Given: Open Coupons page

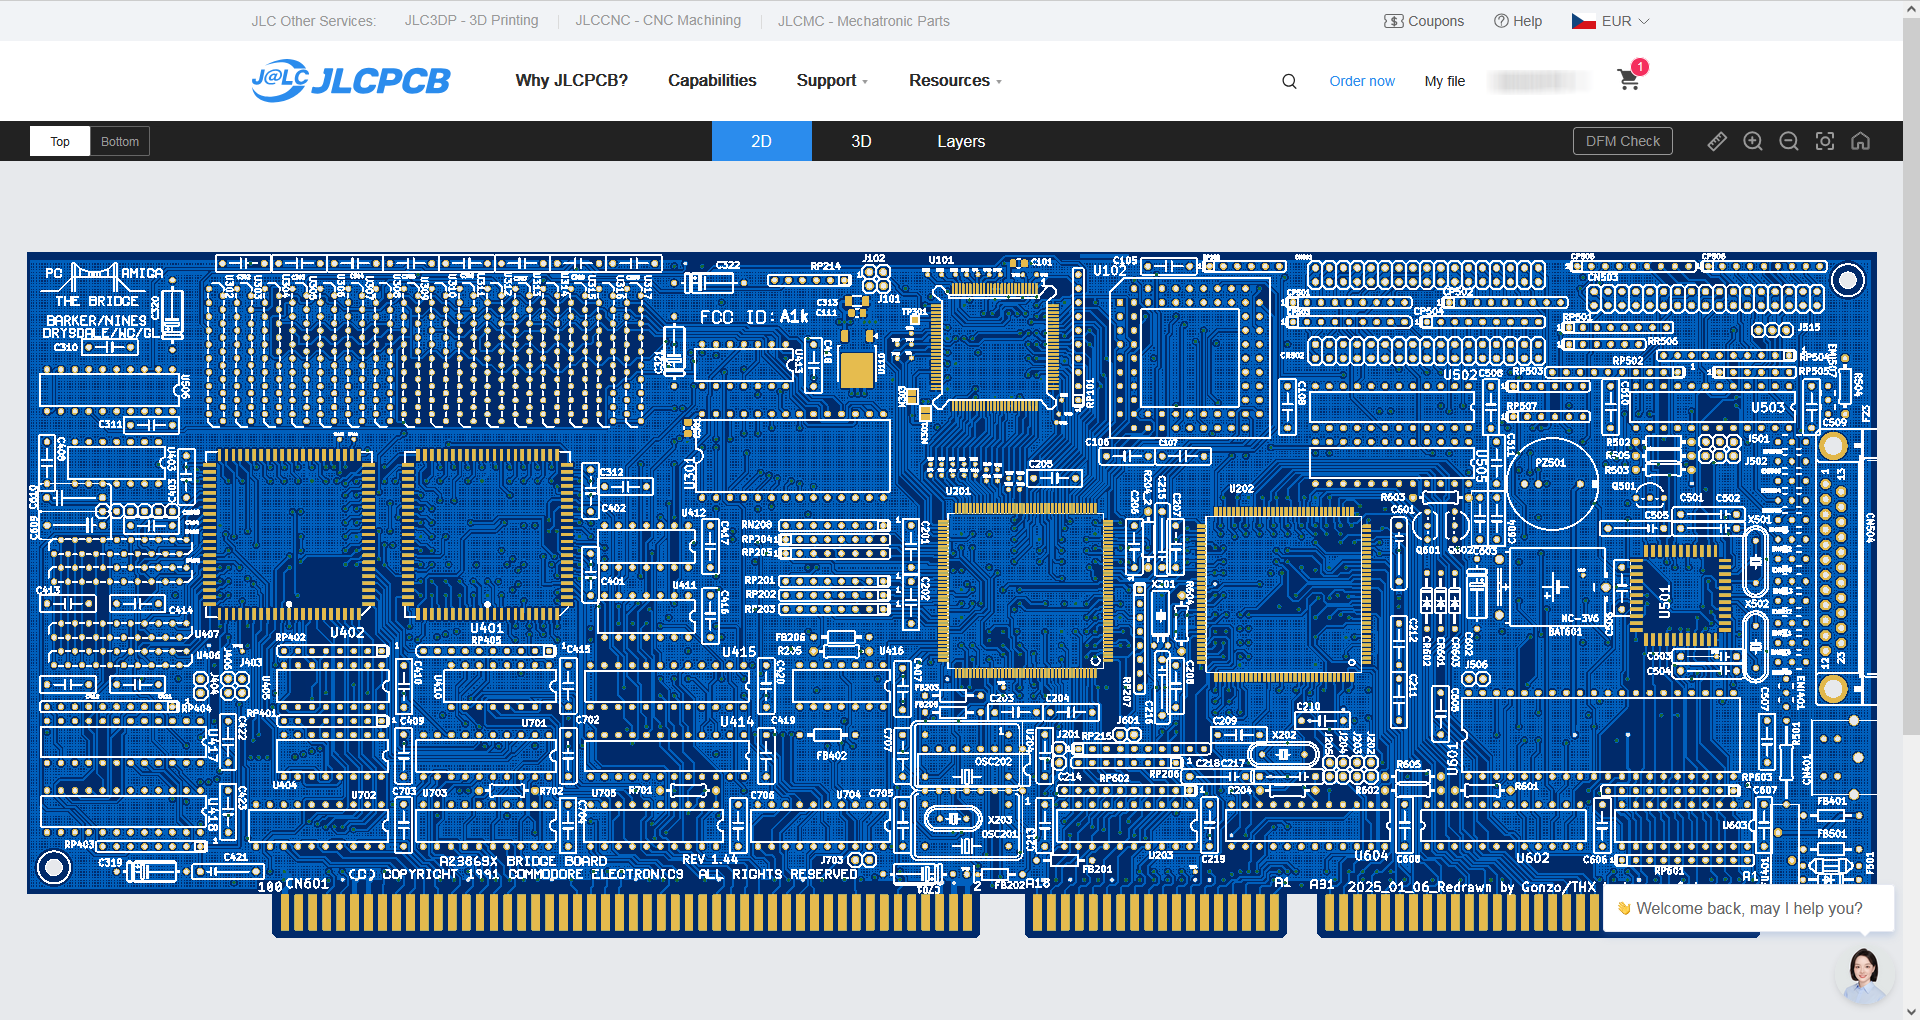Looking at the screenshot, I should pos(1424,21).
